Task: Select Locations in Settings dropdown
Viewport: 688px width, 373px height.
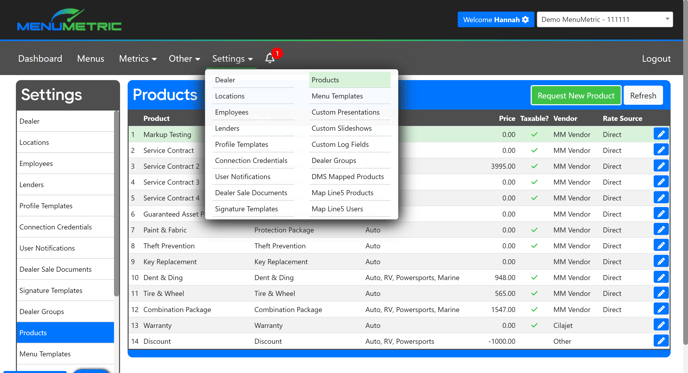Action: pyautogui.click(x=253, y=96)
